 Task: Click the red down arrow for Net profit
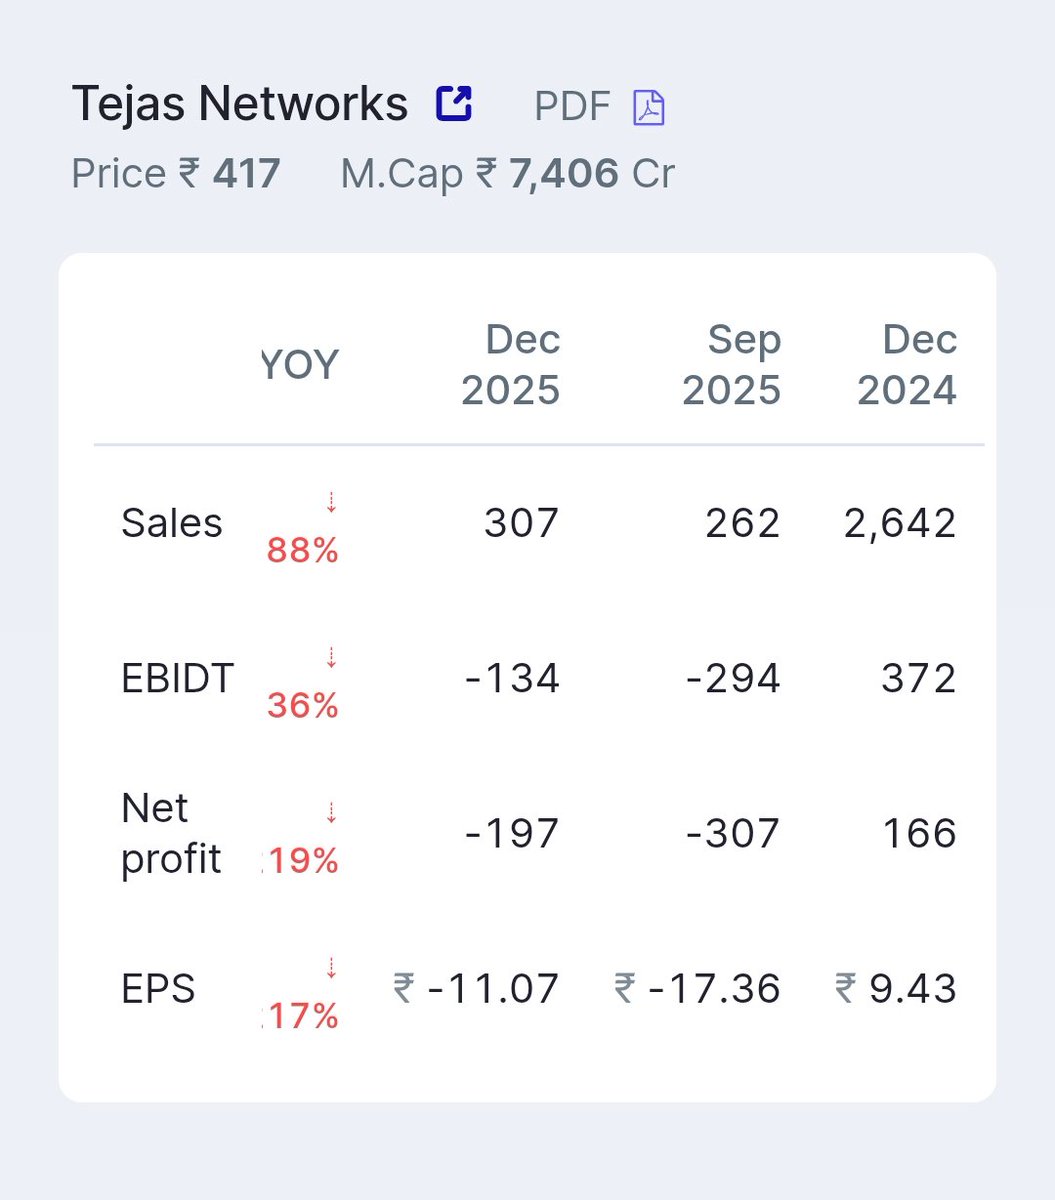[331, 812]
